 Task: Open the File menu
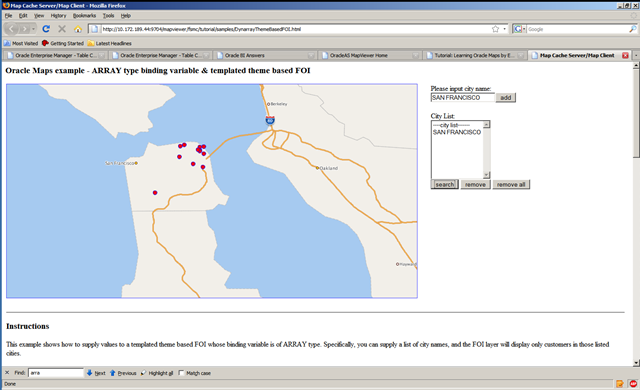9,16
